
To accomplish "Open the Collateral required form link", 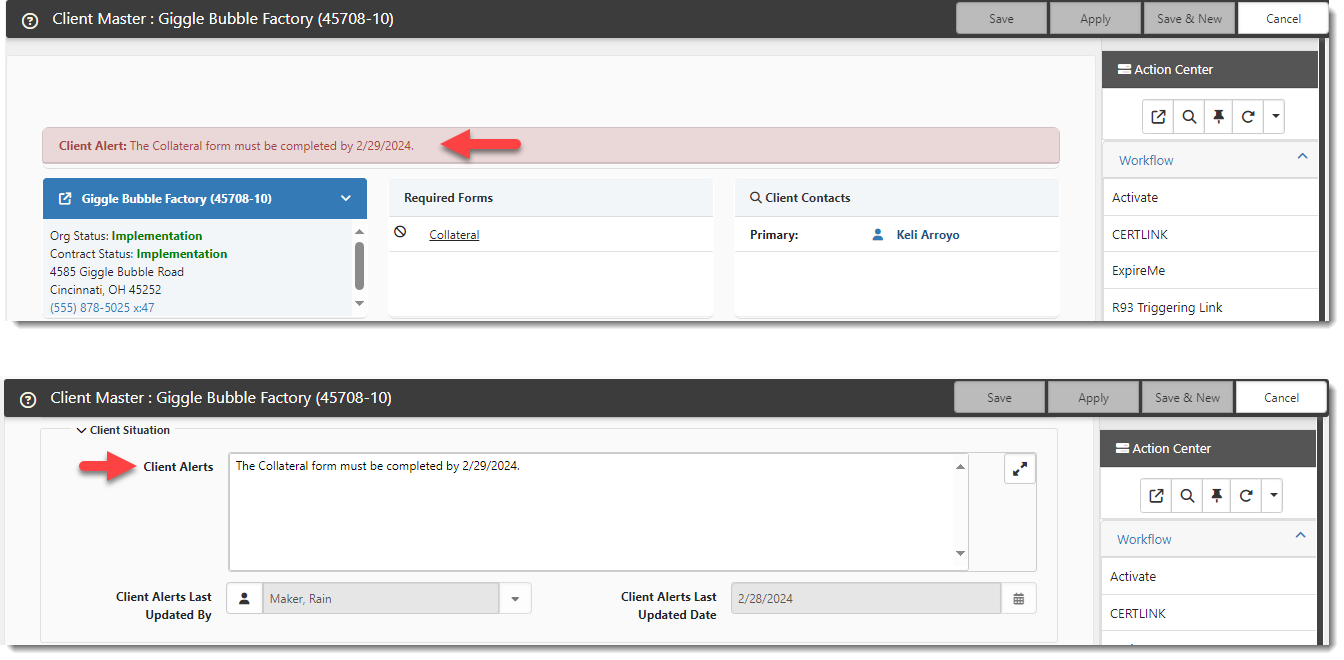I will pyautogui.click(x=454, y=235).
